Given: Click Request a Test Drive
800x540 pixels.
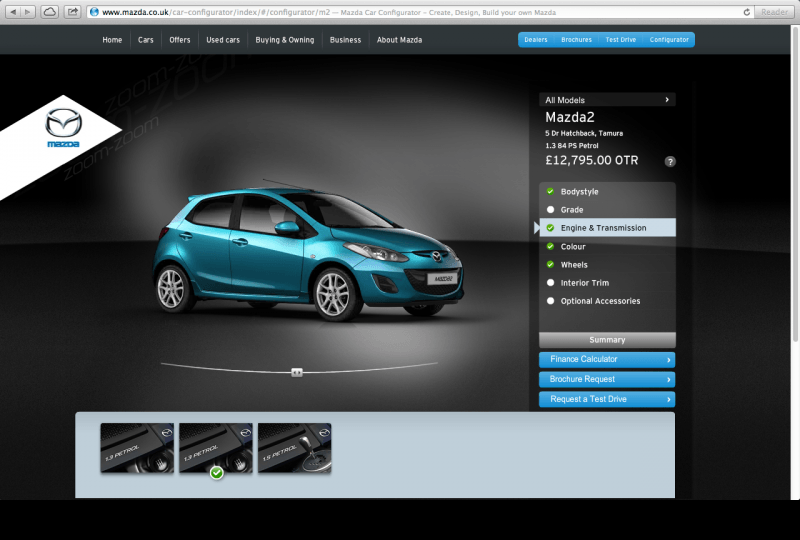Looking at the screenshot, I should tap(607, 399).
